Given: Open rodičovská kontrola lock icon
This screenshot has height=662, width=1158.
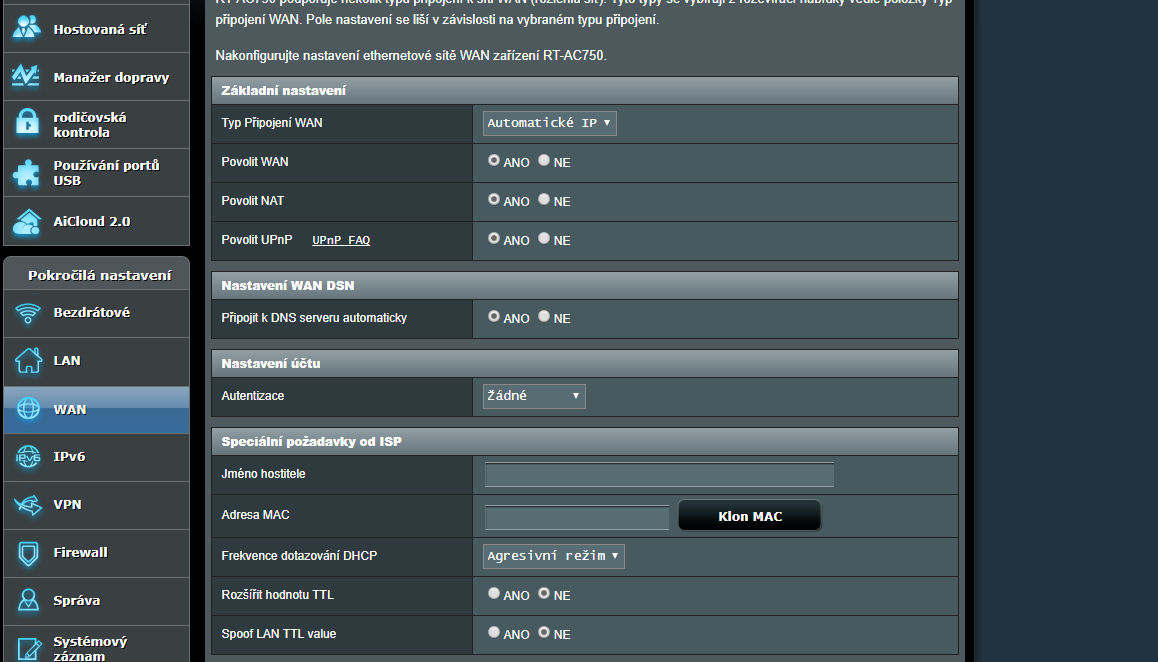Looking at the screenshot, I should pos(26,124).
